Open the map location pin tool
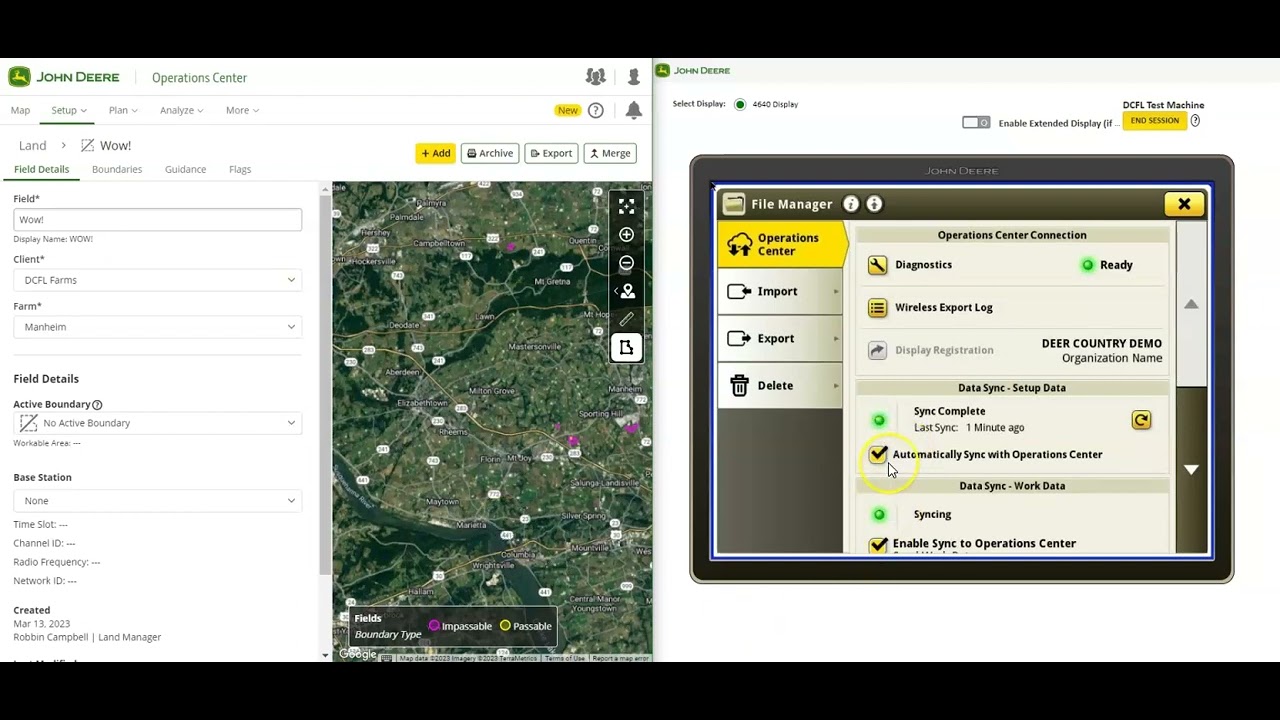 point(626,291)
